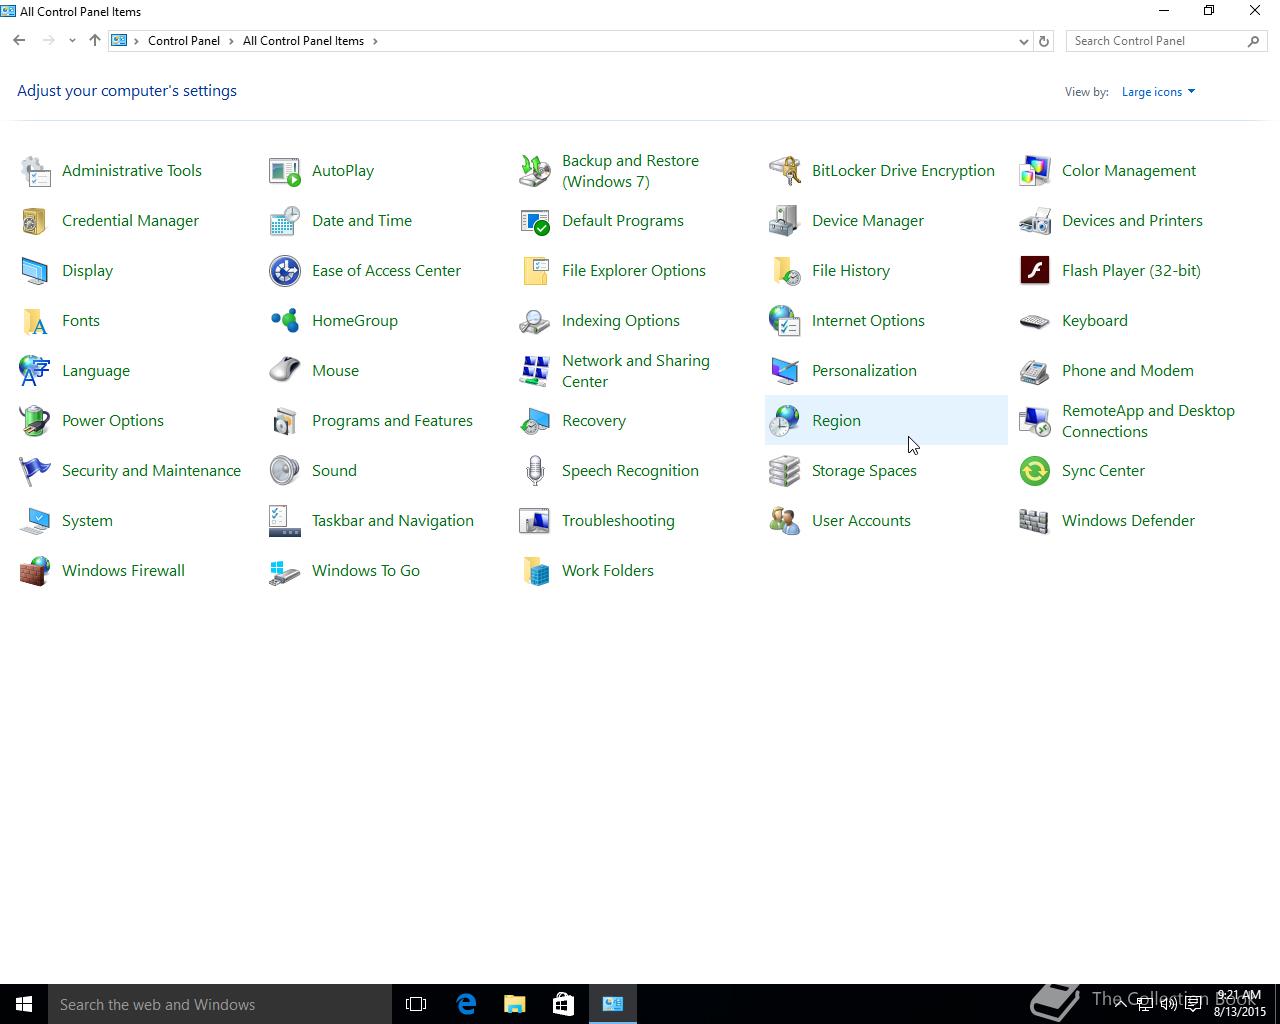The image size is (1280, 1024).
Task: Click Taskbar and Navigation link
Action: point(393,521)
